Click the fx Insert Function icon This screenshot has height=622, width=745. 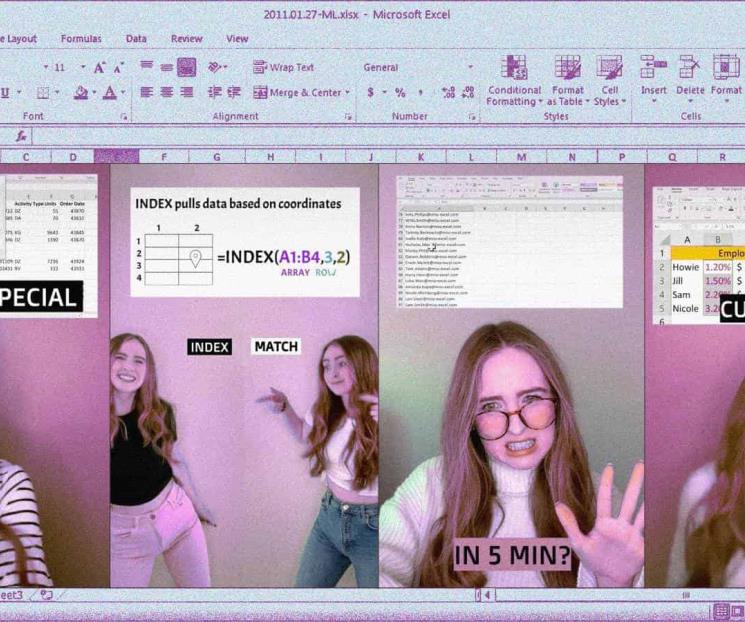click(21, 137)
